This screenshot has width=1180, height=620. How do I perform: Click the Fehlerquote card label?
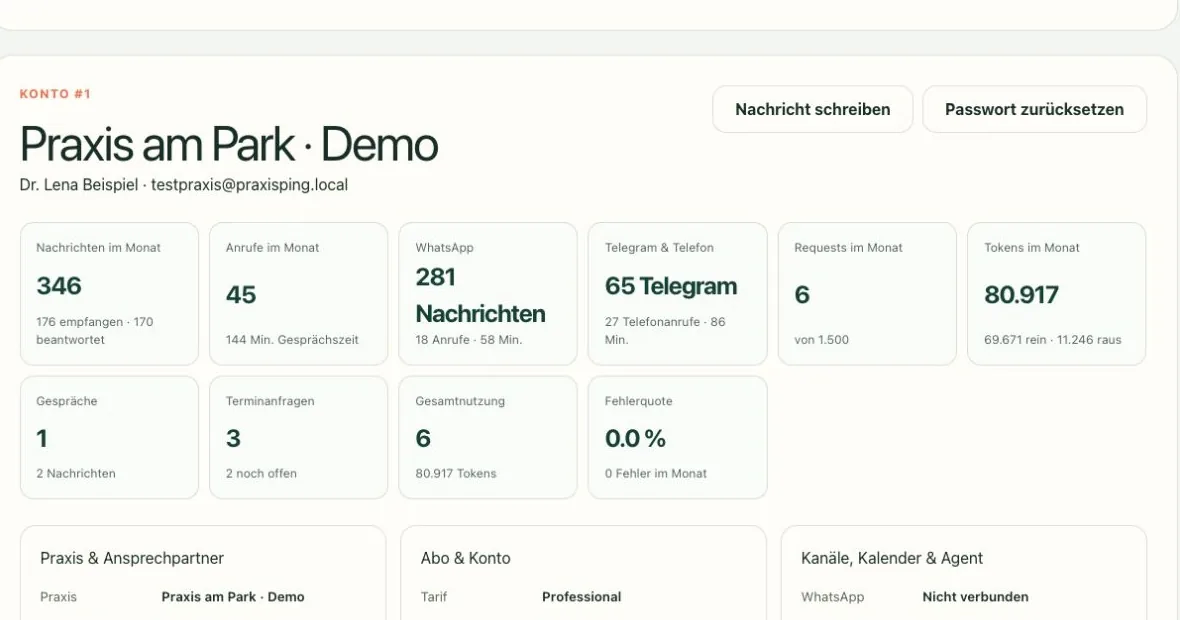click(639, 401)
